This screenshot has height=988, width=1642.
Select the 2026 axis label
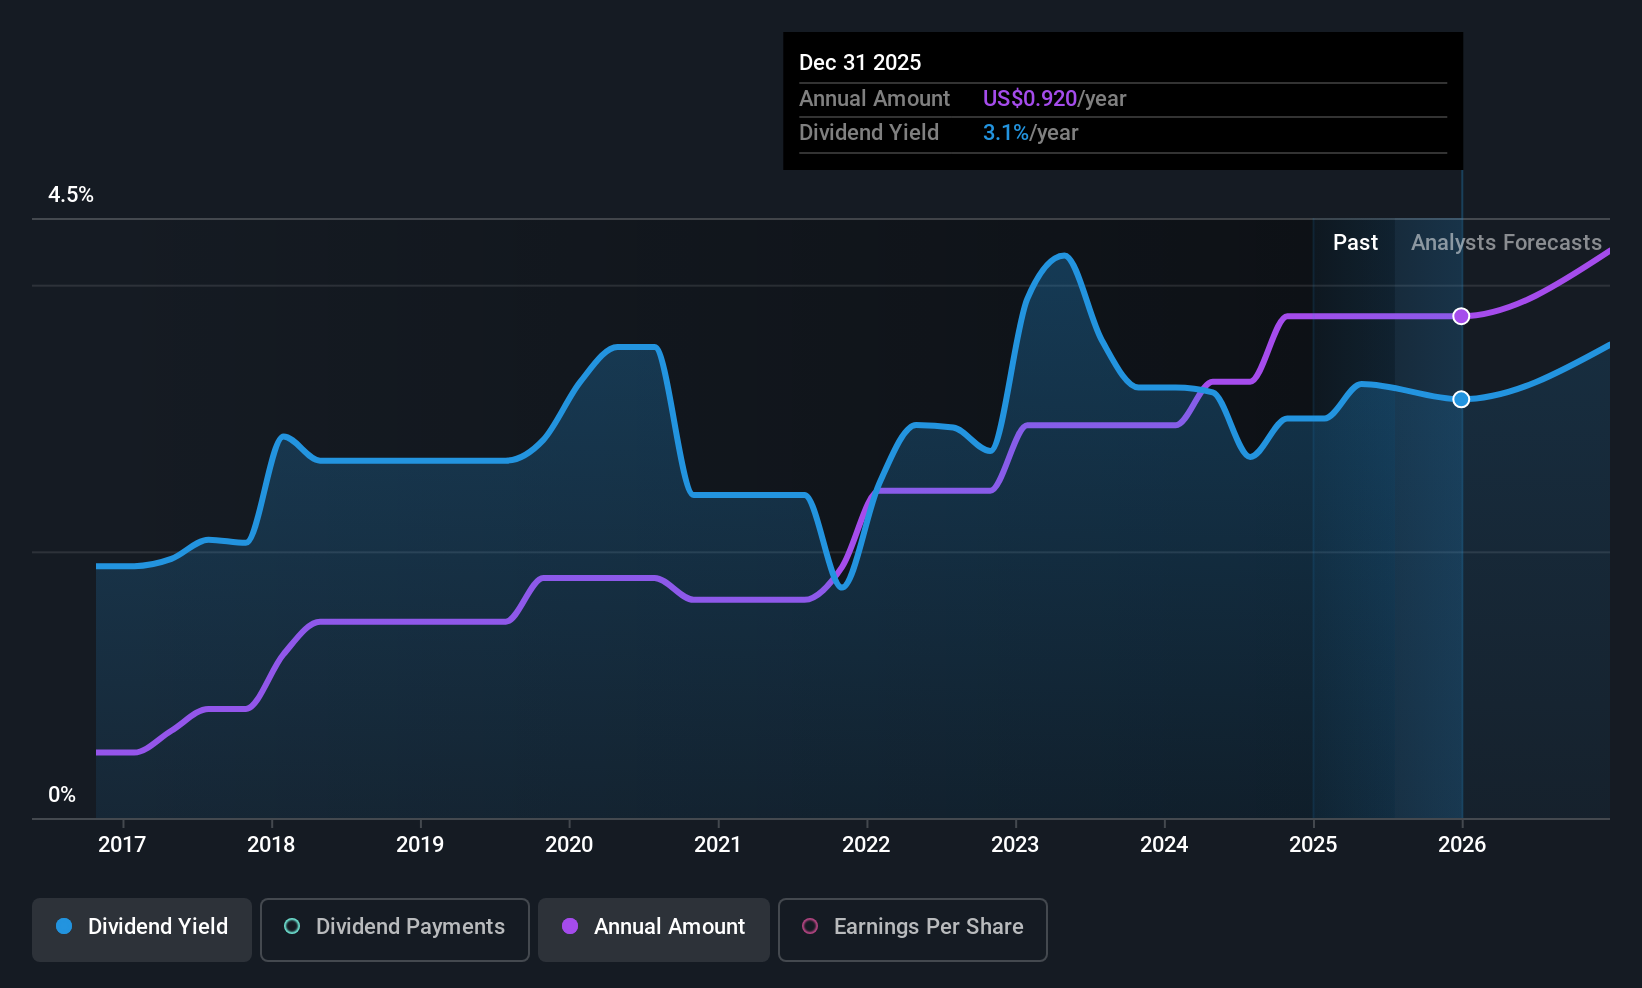pyautogui.click(x=1462, y=845)
